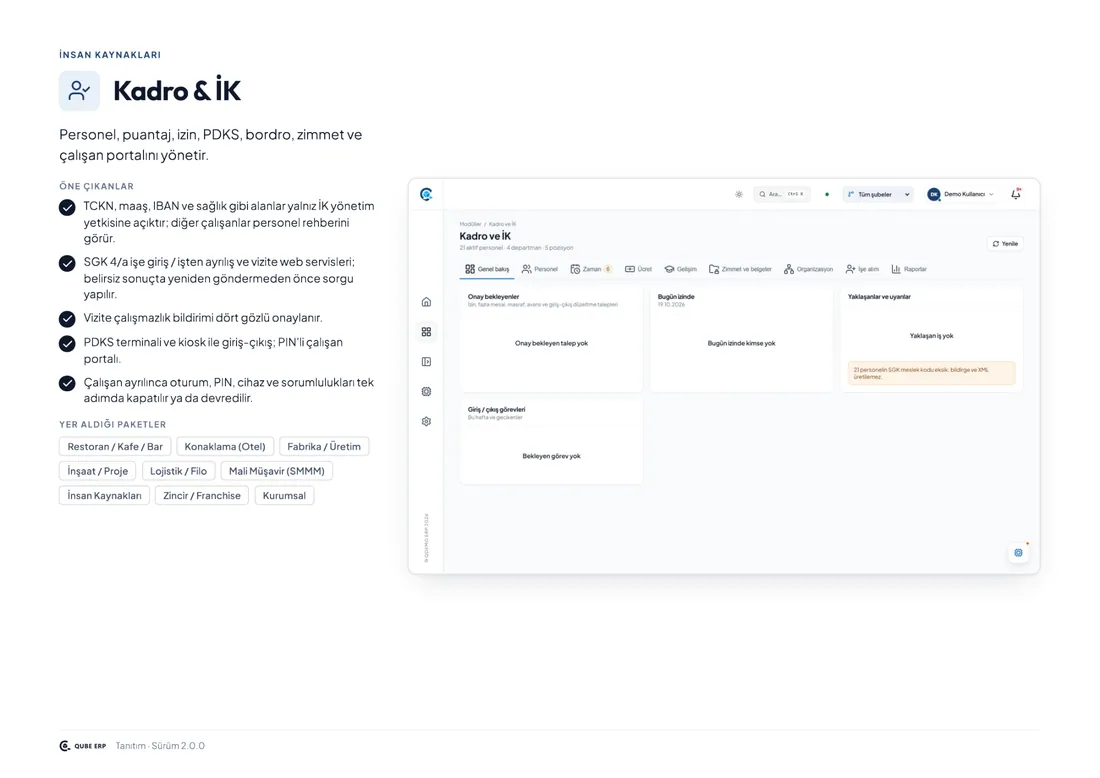Click the chip-shaped icon in the sidebar

[x=426, y=391]
